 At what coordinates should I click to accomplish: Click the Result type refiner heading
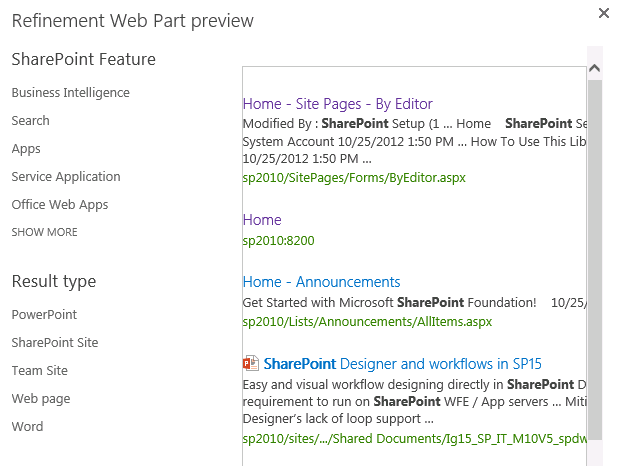[54, 282]
